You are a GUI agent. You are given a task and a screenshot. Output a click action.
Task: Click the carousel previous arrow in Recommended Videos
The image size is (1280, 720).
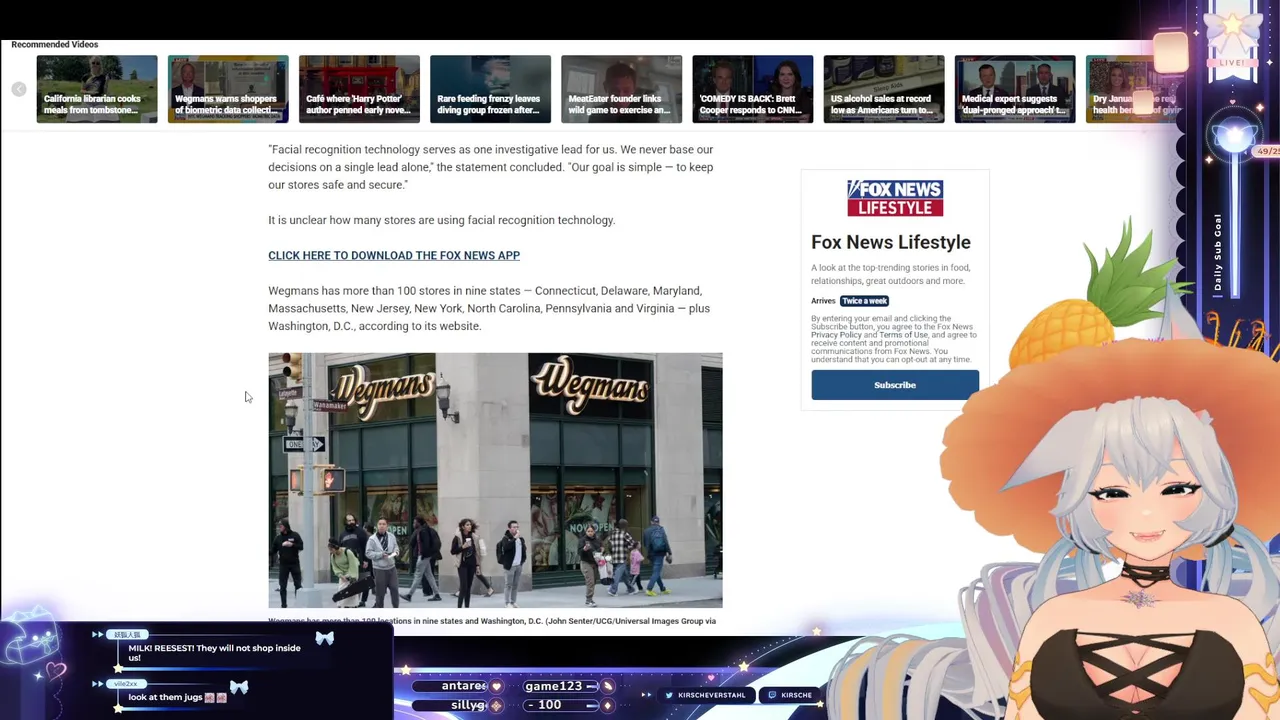point(18,89)
